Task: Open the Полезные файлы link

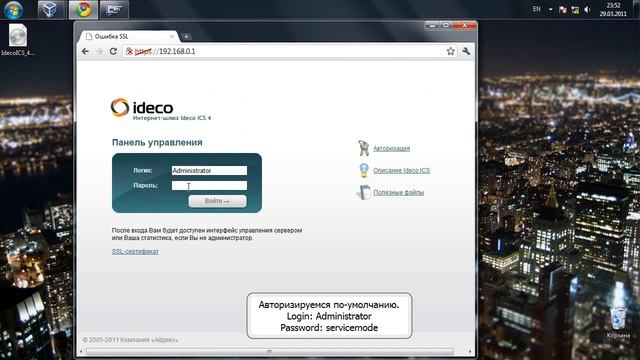Action: coord(398,193)
